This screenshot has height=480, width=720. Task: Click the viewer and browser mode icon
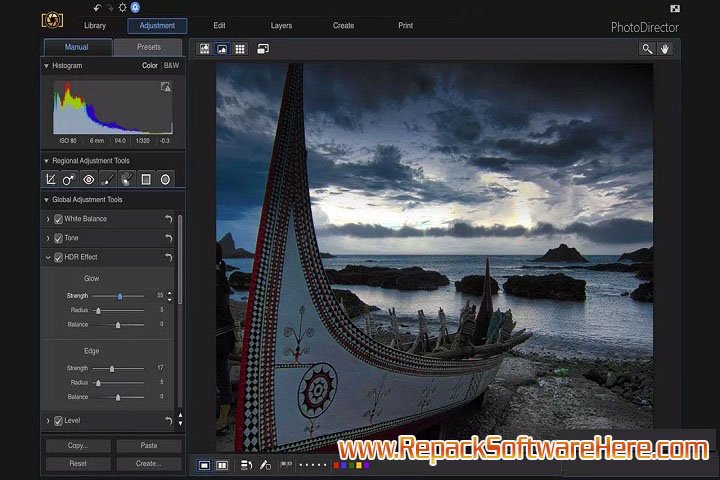(204, 49)
